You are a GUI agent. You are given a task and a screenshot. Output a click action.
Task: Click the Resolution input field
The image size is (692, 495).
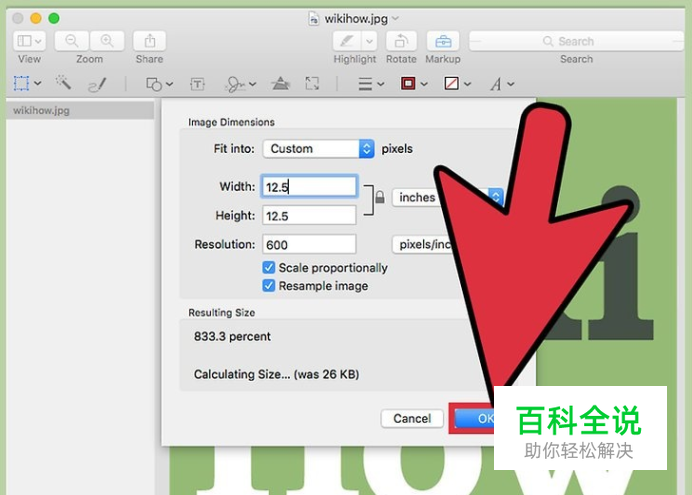309,244
